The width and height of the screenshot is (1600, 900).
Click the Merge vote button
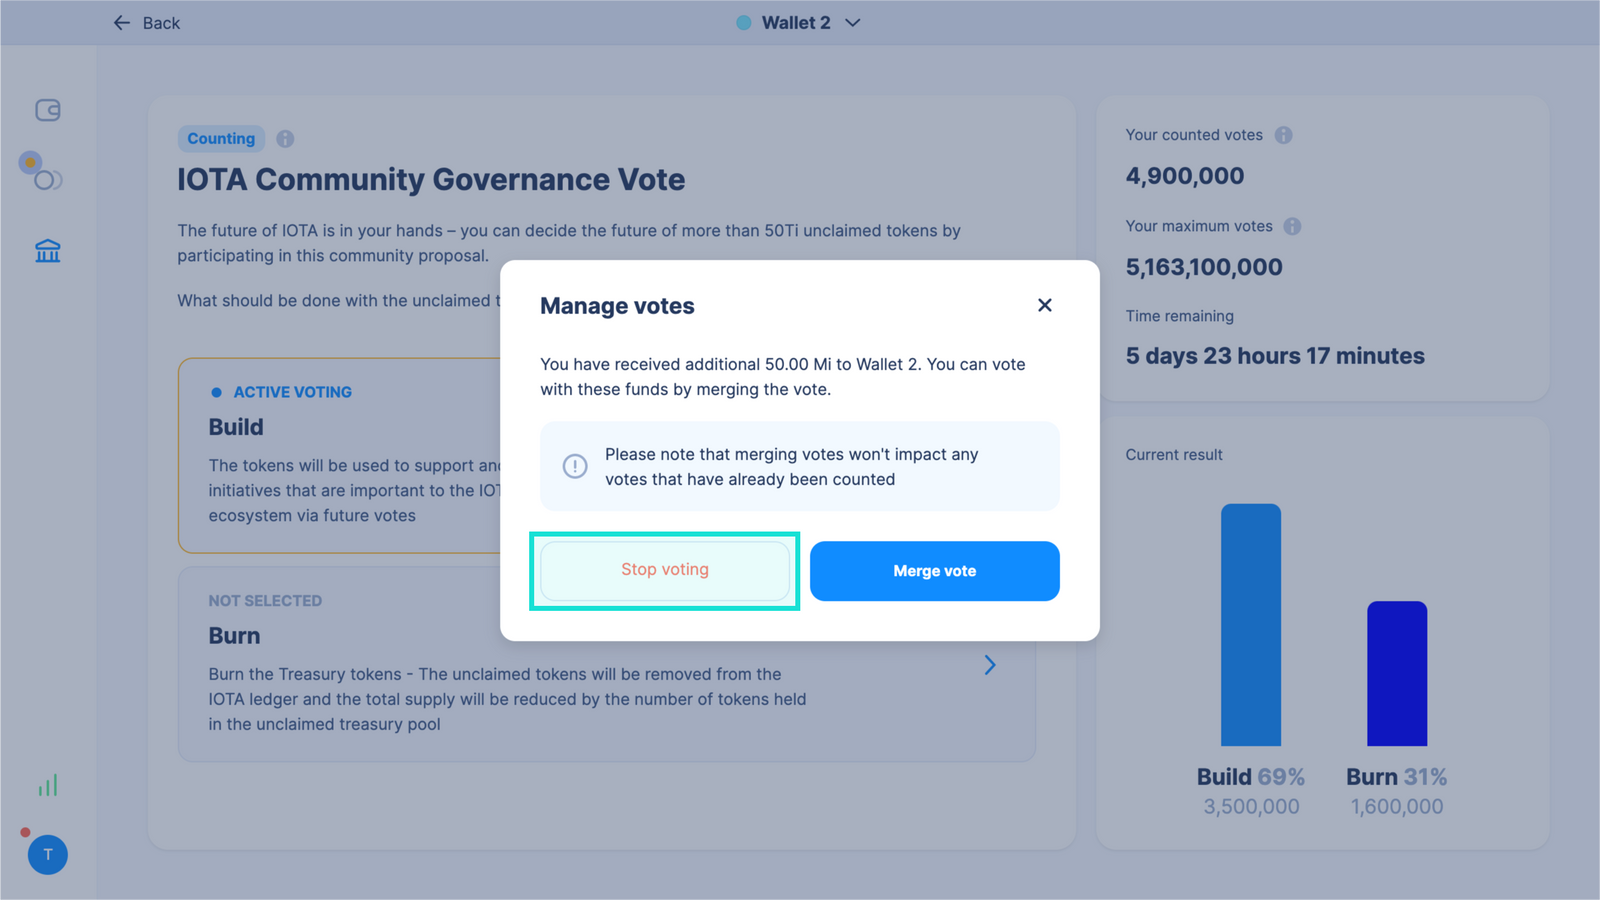tap(935, 571)
